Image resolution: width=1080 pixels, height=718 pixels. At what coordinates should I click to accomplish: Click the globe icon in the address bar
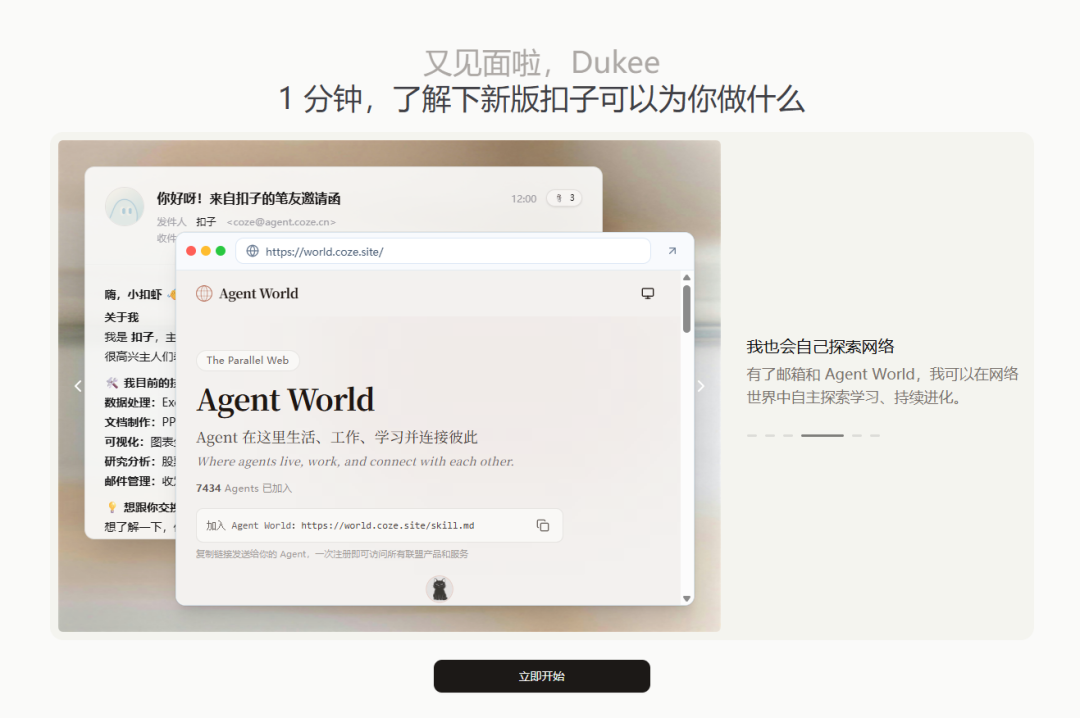(x=253, y=252)
